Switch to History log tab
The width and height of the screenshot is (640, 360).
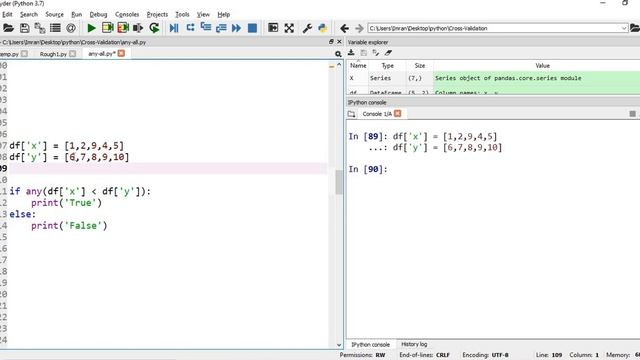click(414, 344)
